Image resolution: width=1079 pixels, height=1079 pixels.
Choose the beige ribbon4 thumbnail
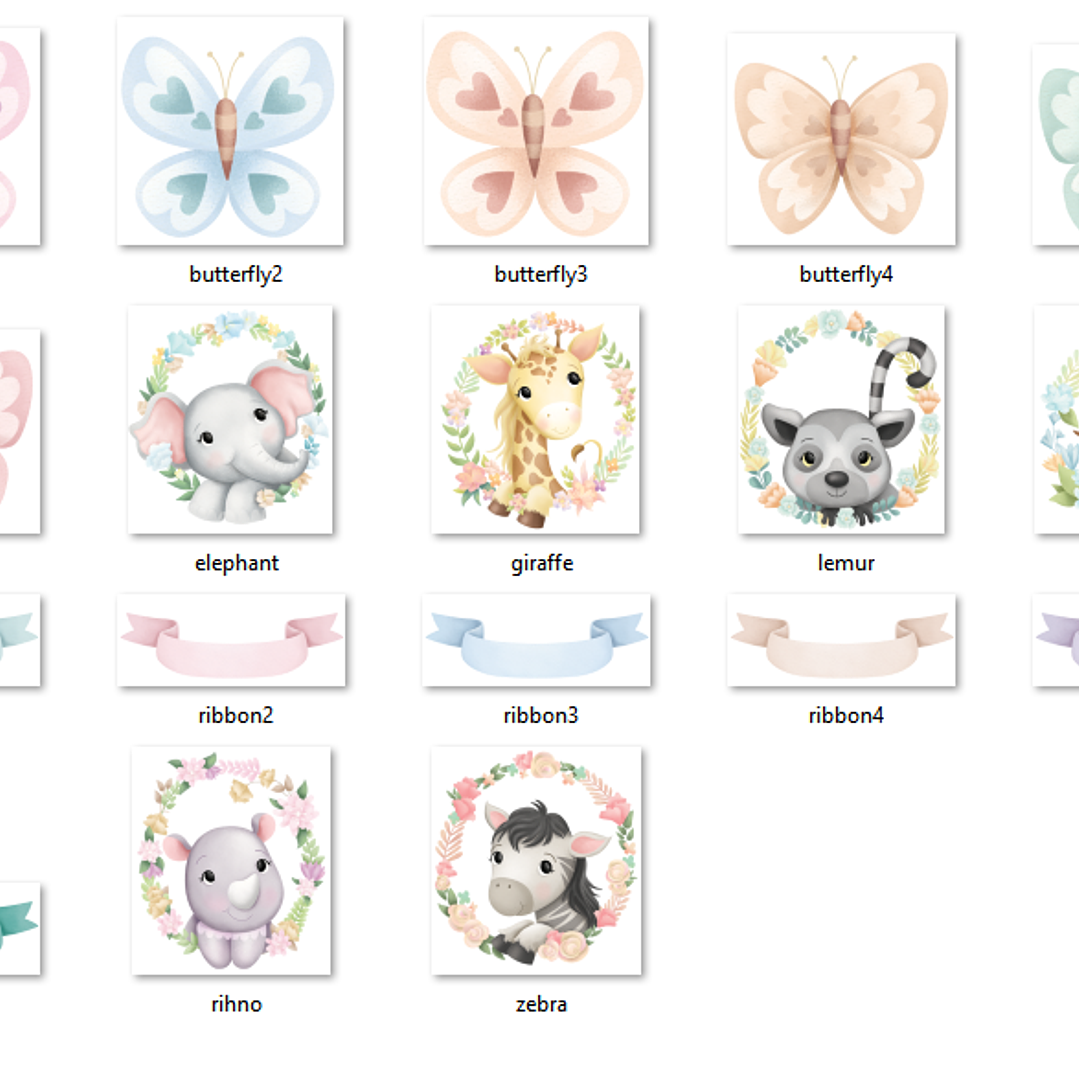click(841, 640)
